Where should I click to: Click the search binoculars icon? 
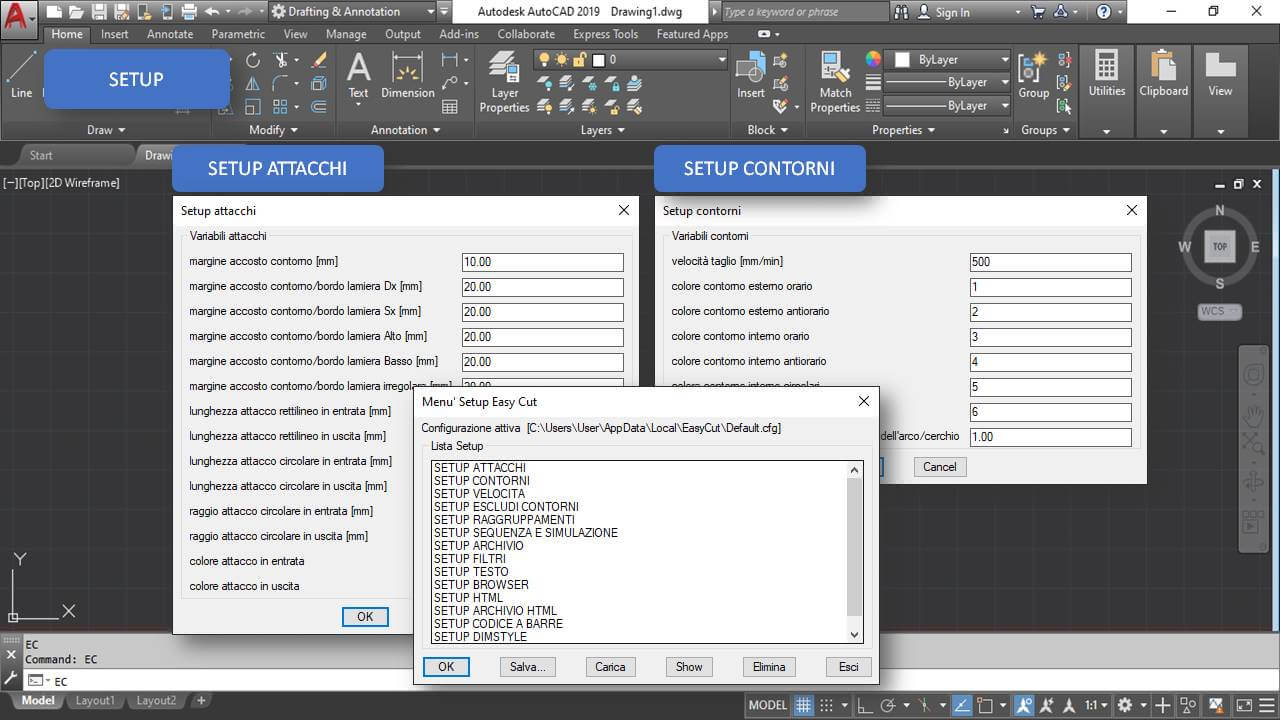(x=901, y=12)
